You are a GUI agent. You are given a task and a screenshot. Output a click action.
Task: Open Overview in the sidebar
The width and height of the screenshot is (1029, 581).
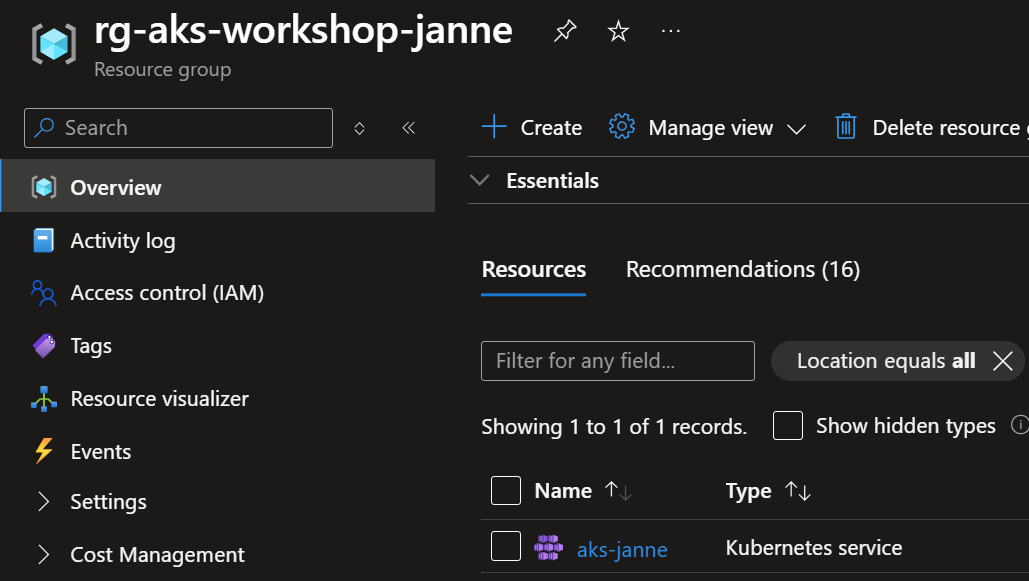[217, 185]
